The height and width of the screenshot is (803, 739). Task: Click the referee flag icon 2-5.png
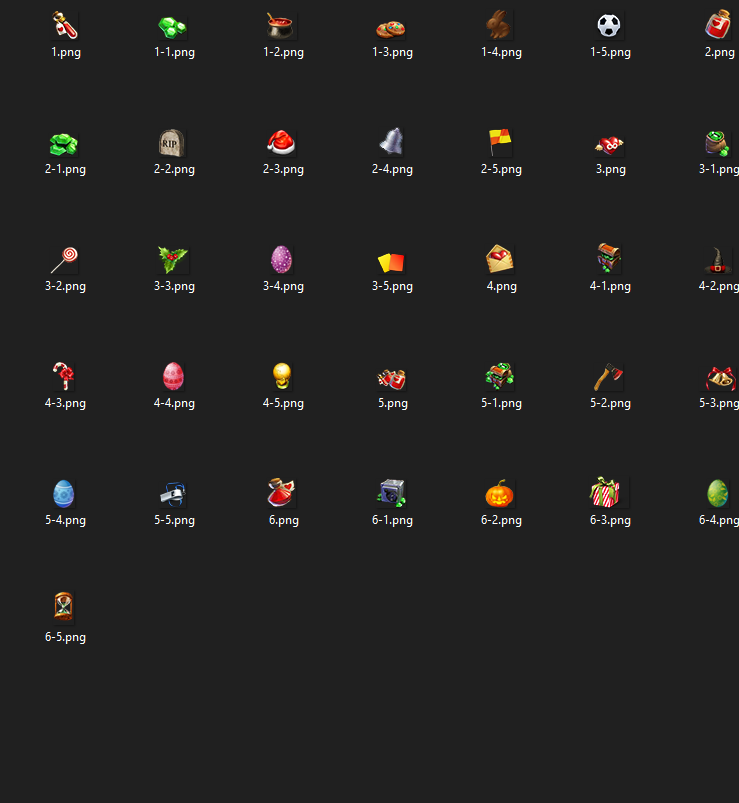[500, 142]
